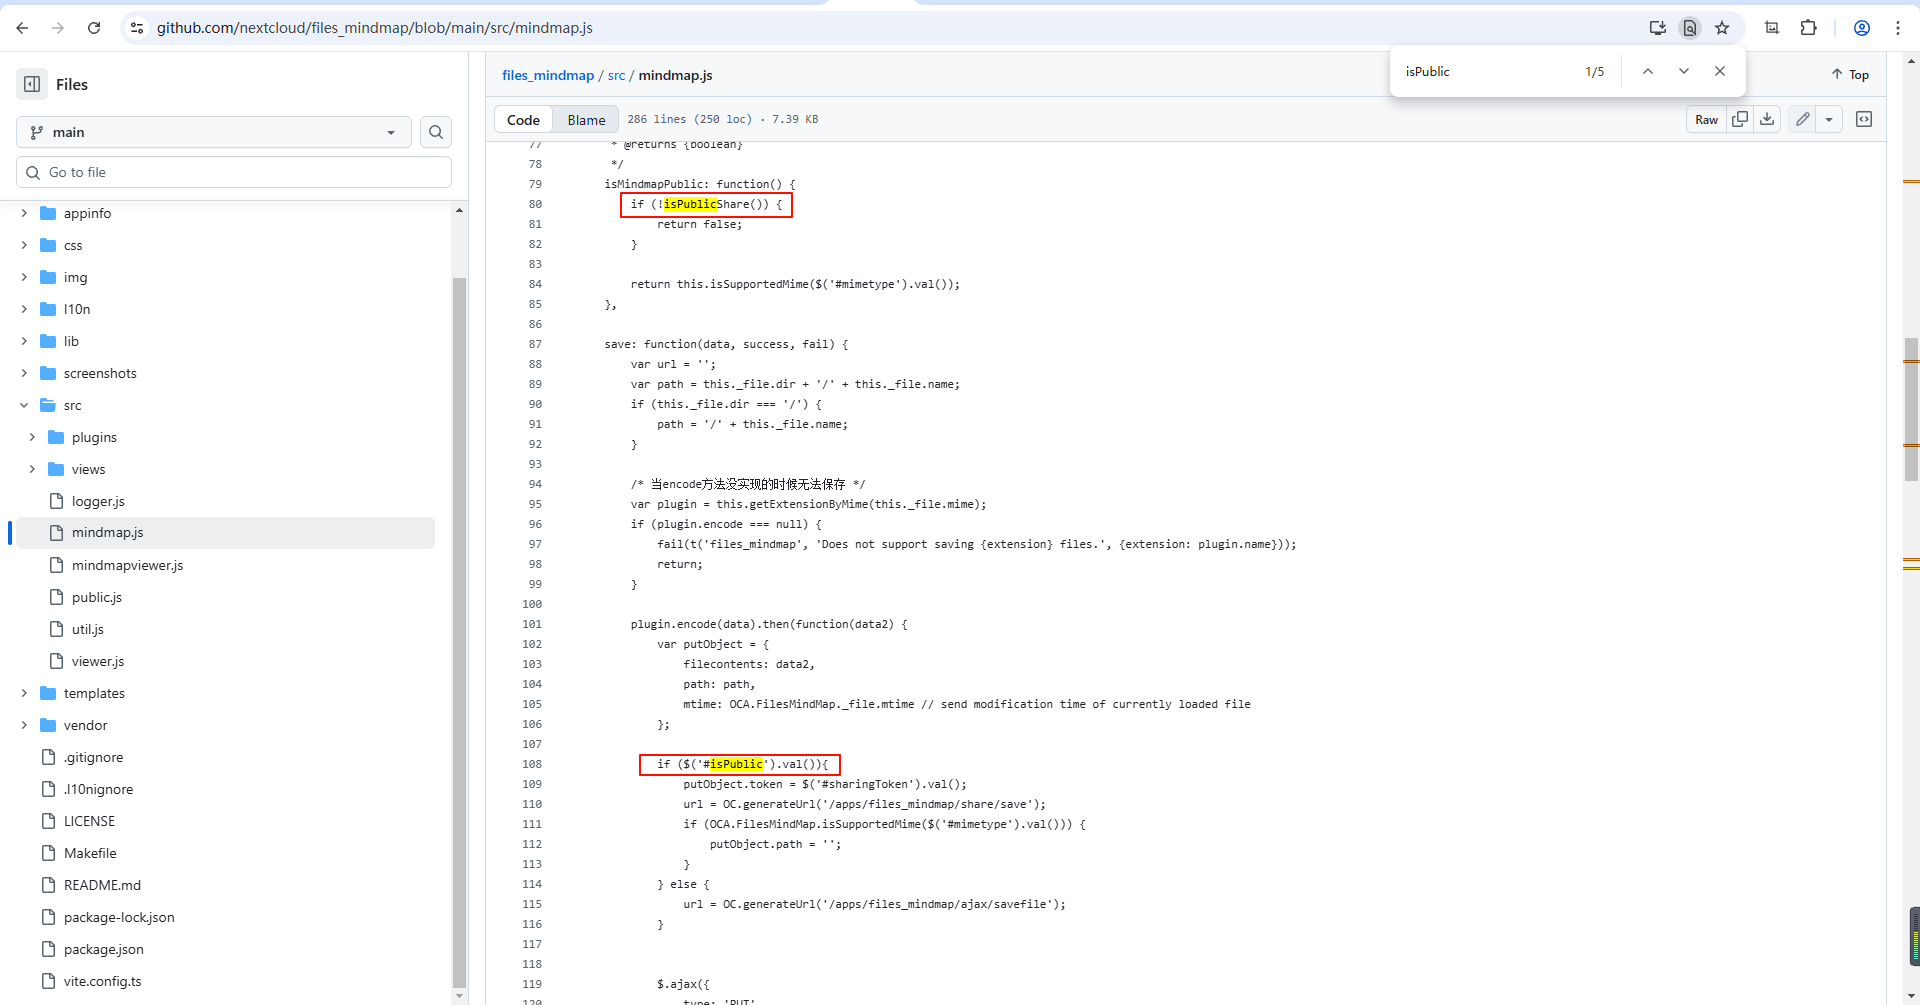
Task: Jump to previous isPublic match
Action: pos(1648,71)
